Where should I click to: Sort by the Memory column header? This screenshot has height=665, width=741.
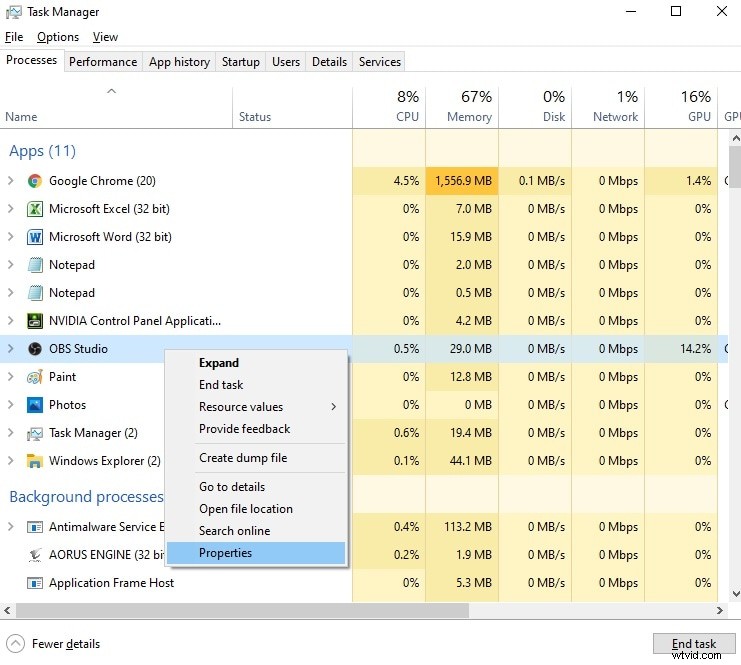coord(462,107)
